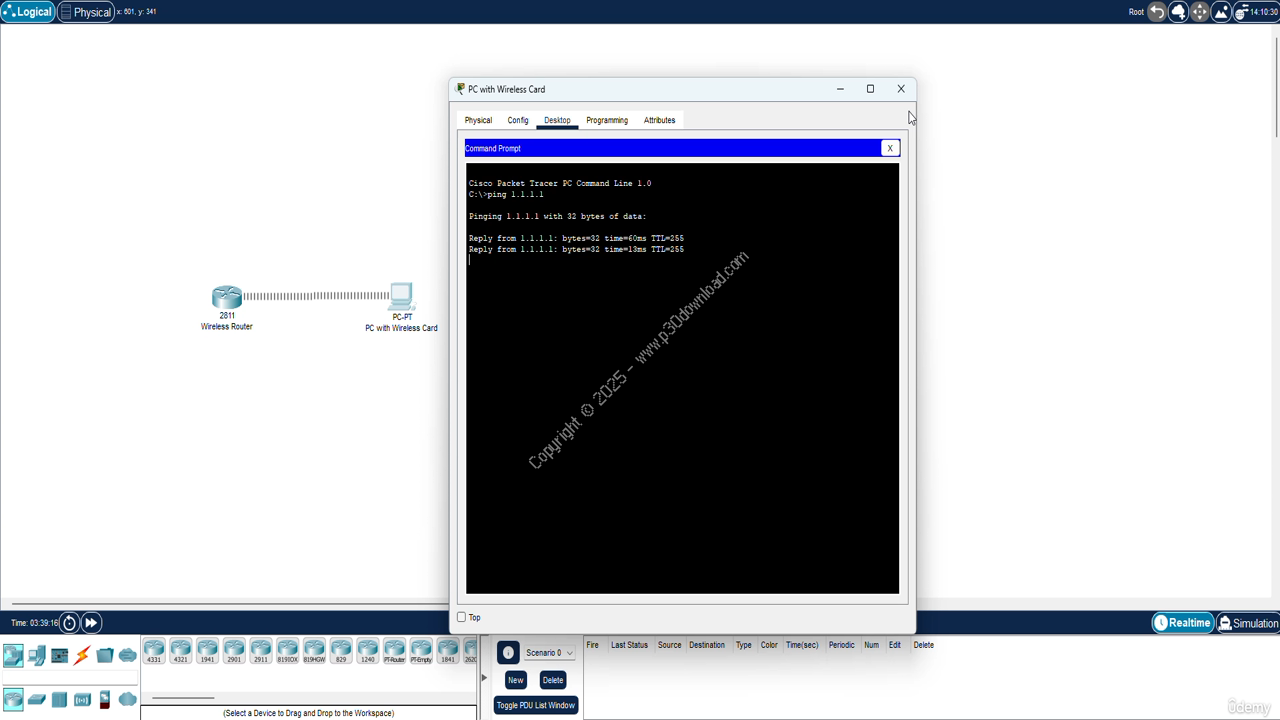
Task: Click the Fire column header
Action: (x=592, y=645)
